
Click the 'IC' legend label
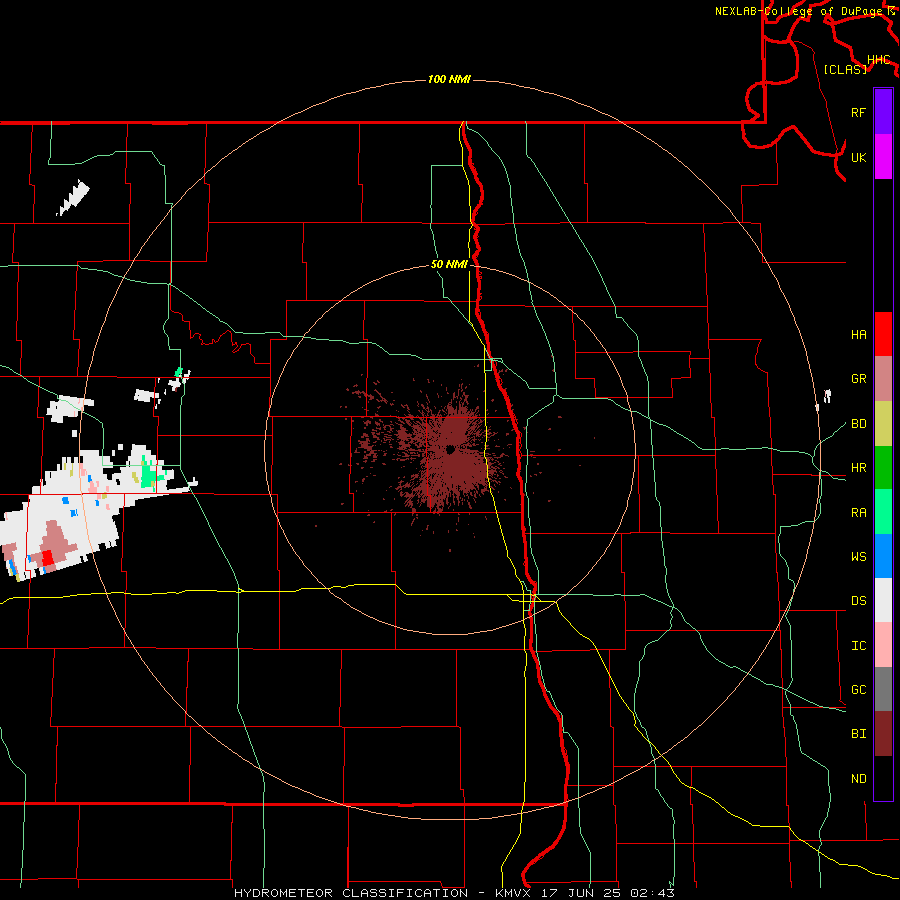pyautogui.click(x=859, y=646)
